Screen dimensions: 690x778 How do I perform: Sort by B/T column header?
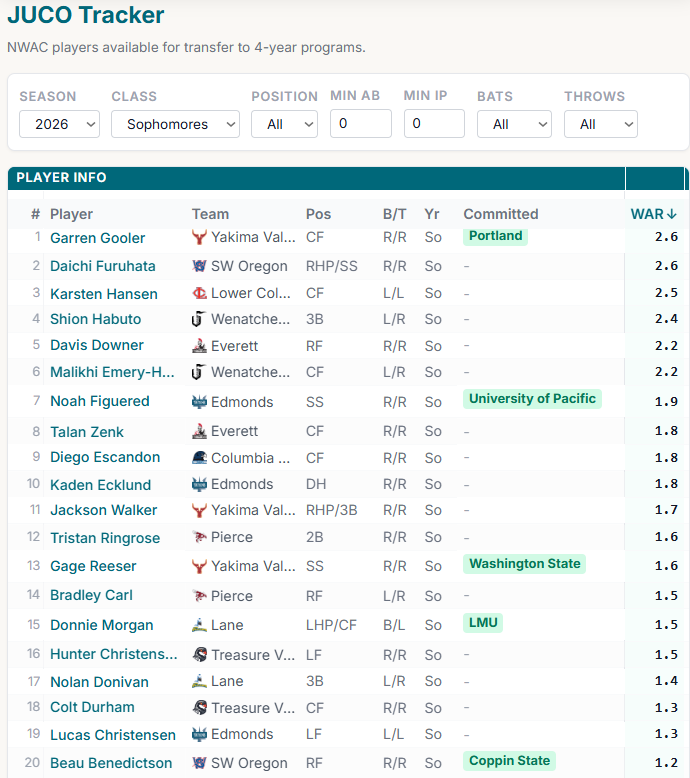(x=394, y=214)
